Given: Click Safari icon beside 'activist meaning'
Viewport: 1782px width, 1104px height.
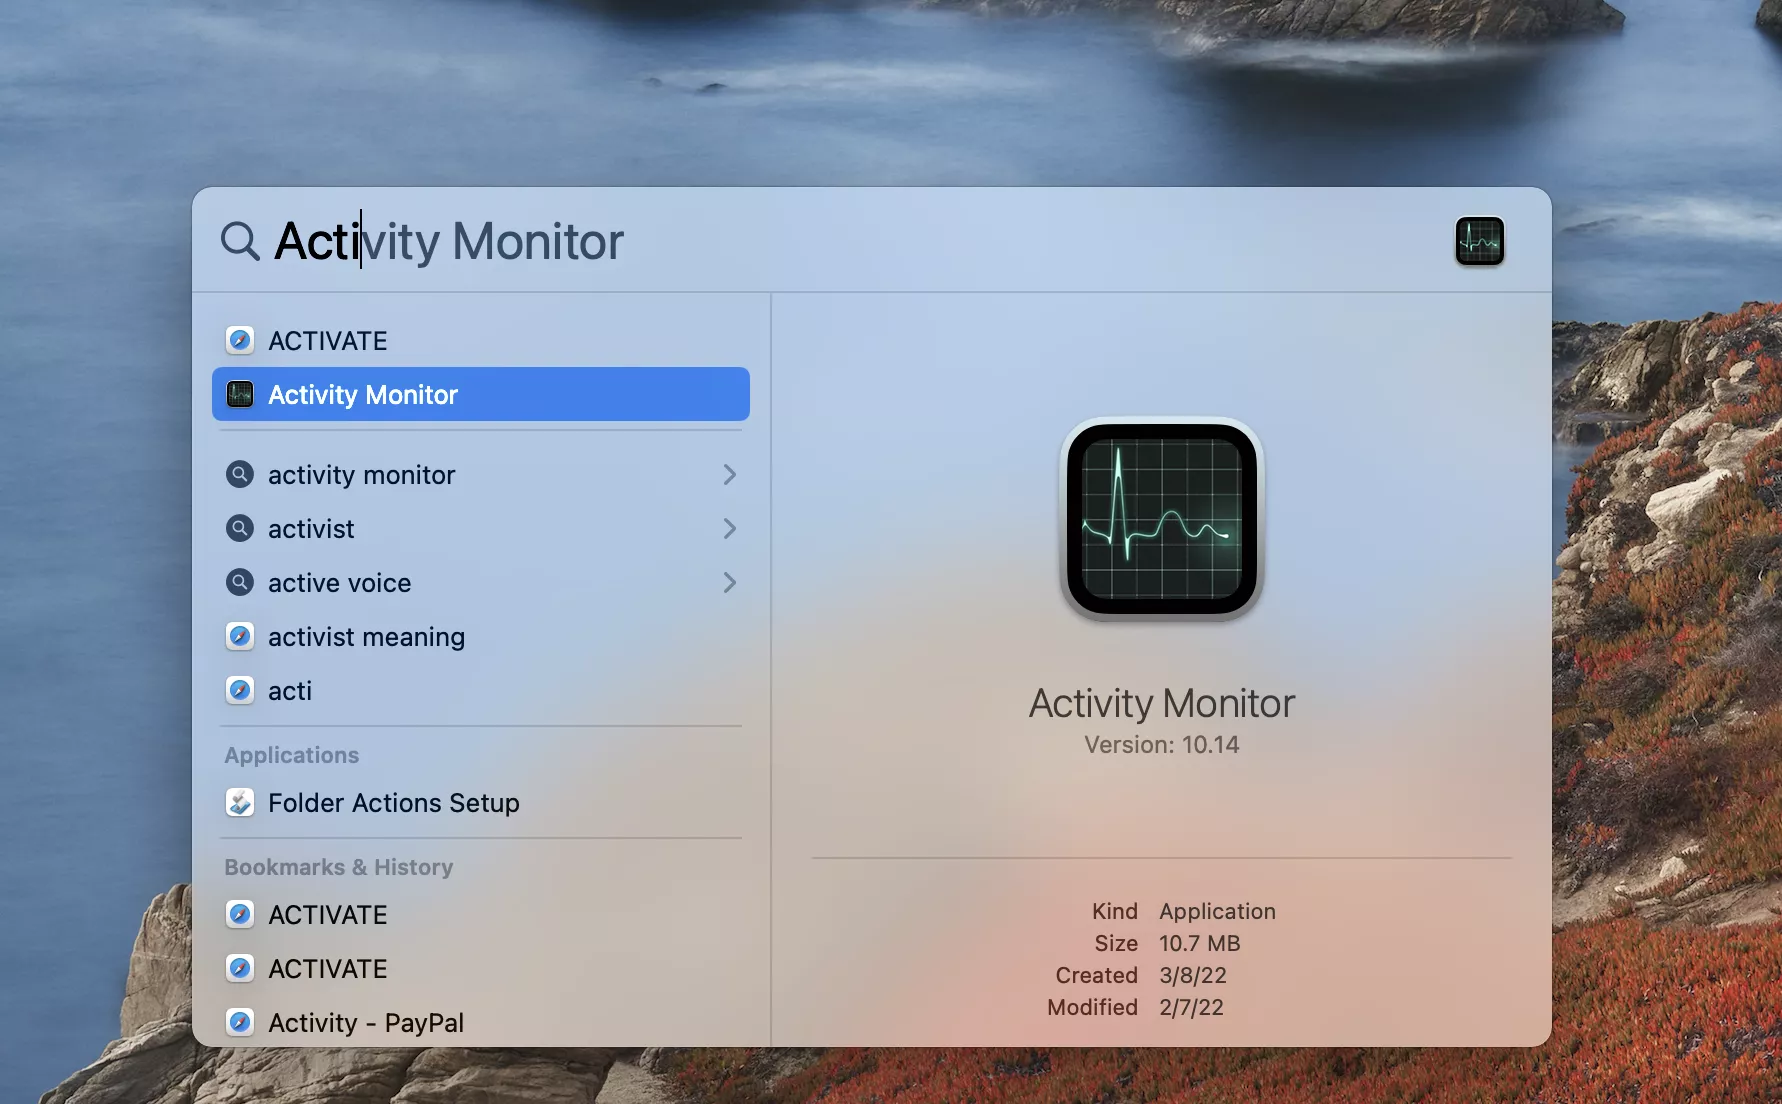Looking at the screenshot, I should point(240,637).
